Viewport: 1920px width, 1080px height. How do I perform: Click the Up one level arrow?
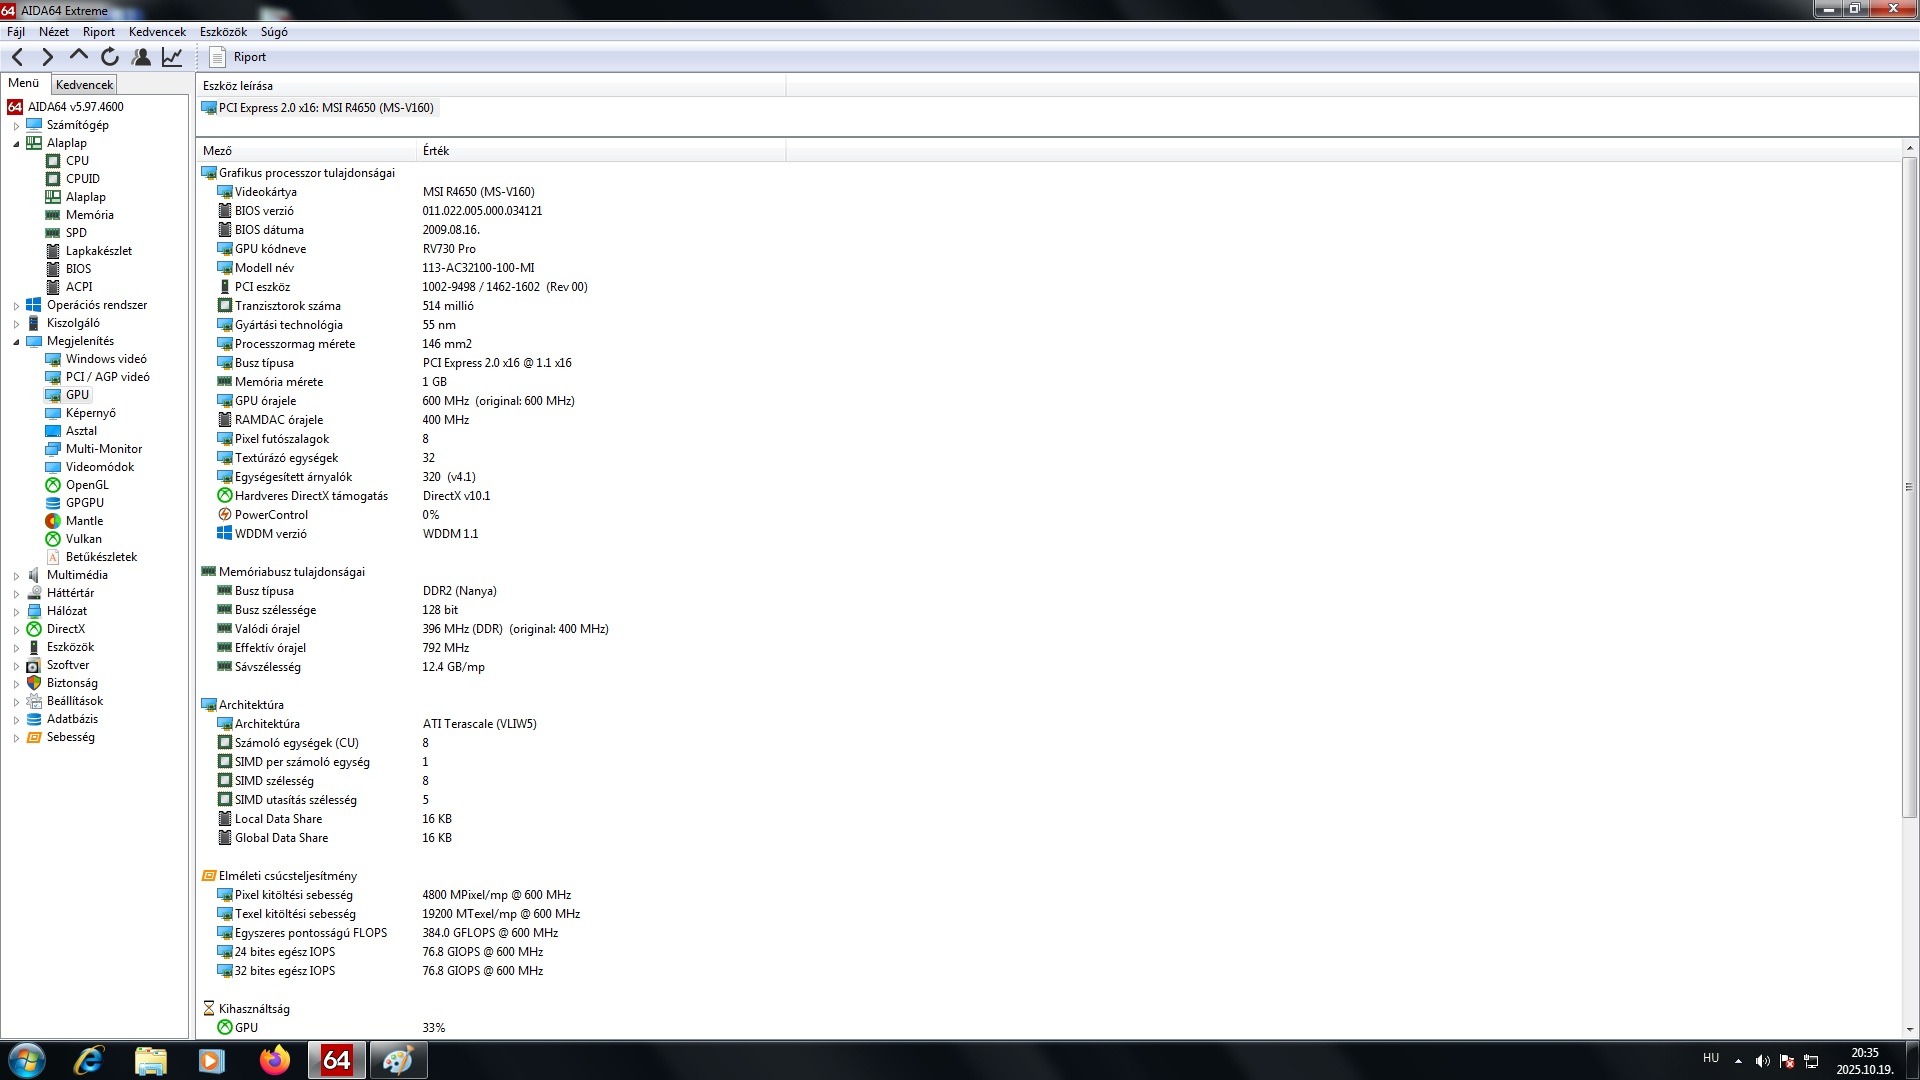(x=79, y=56)
